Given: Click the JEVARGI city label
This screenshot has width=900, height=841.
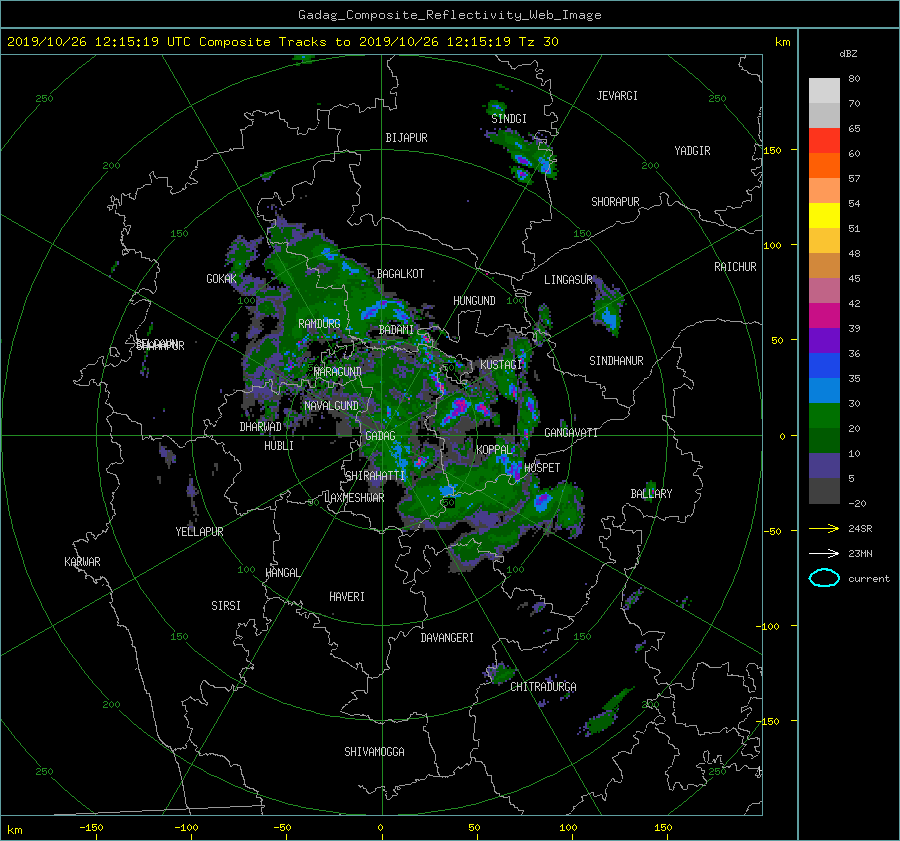Looking at the screenshot, I should click(x=617, y=96).
